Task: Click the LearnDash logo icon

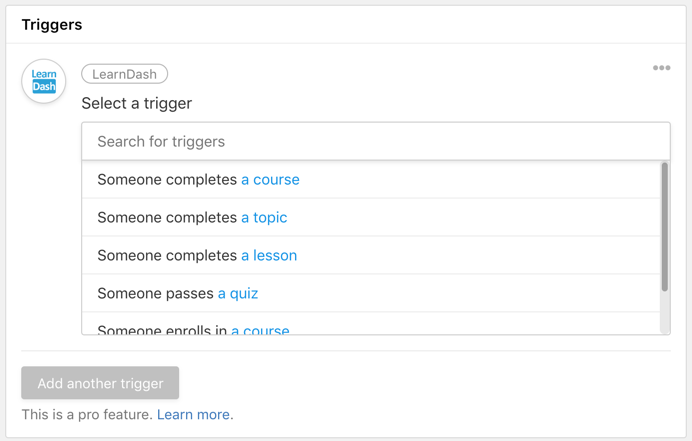Action: [x=44, y=81]
